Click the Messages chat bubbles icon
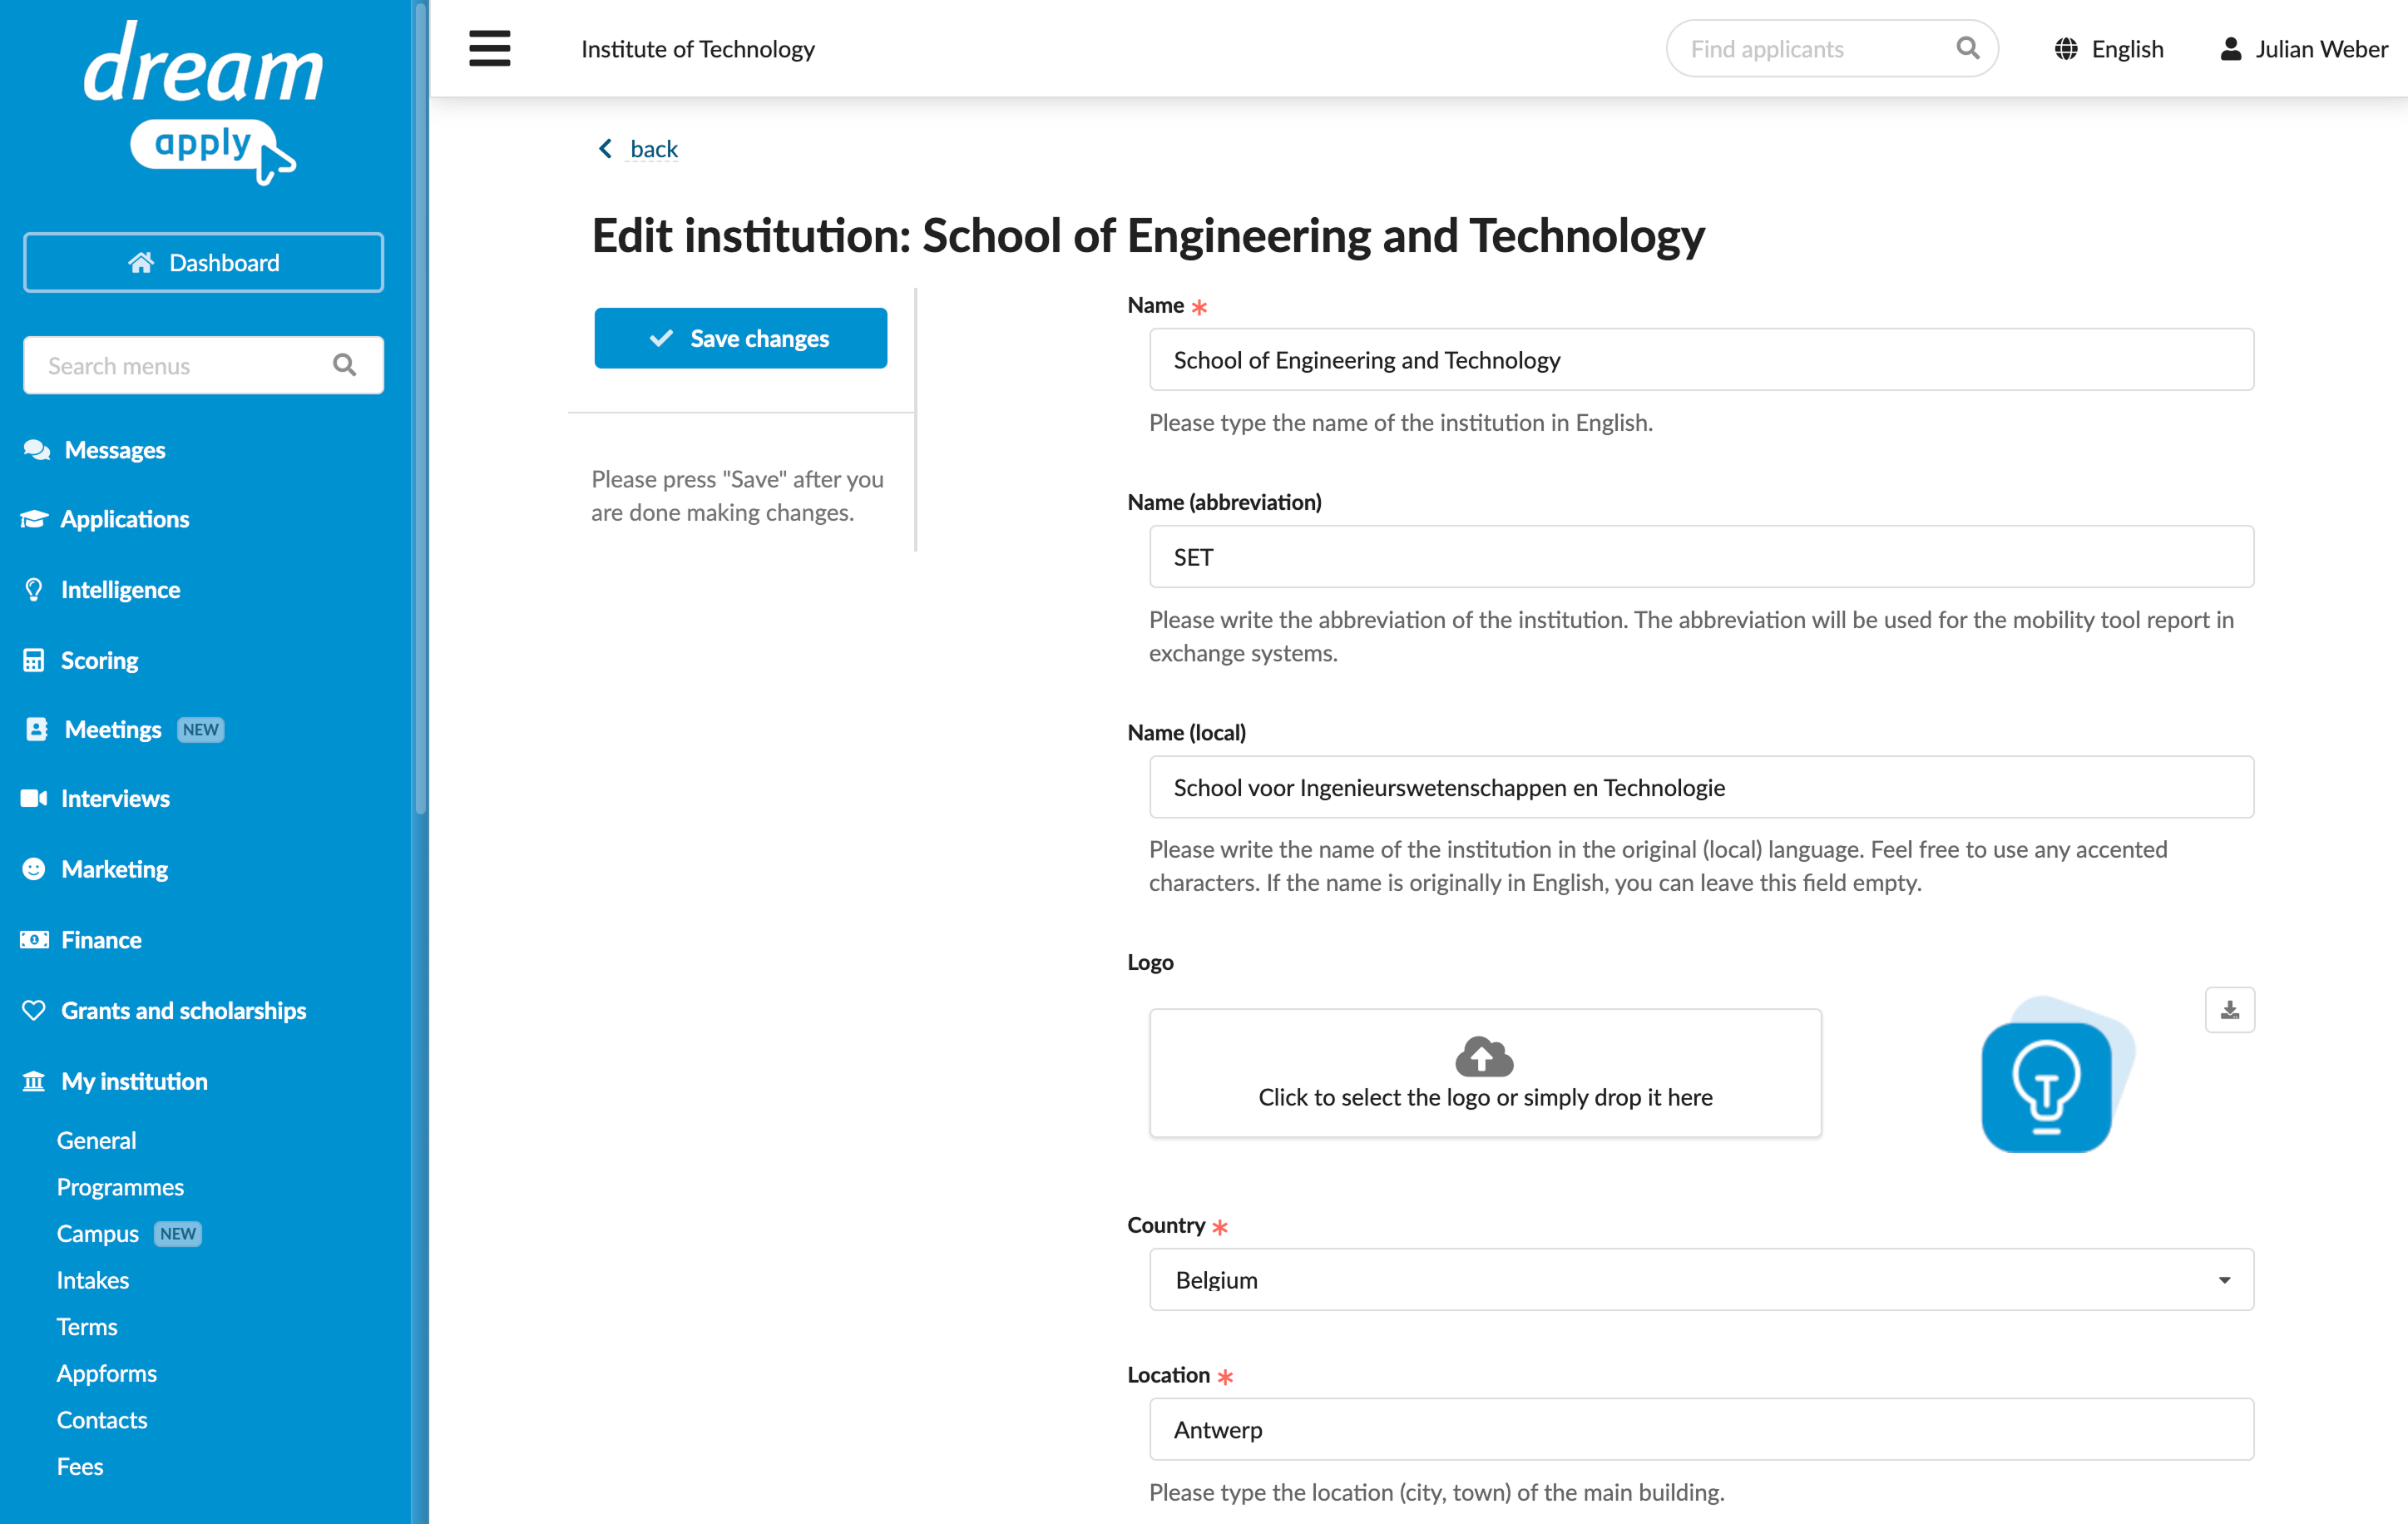 (36, 450)
